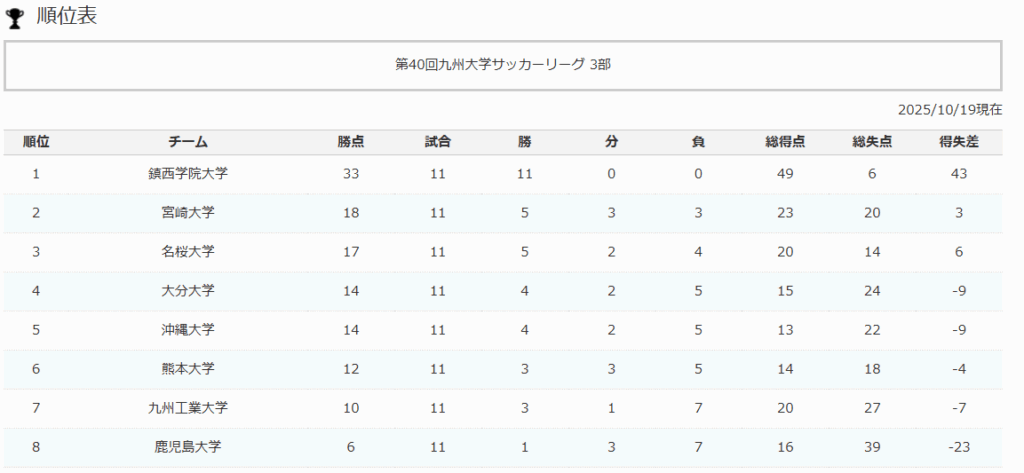Click the 2025/10/19現在 date text
This screenshot has width=1024, height=473.
949,109
